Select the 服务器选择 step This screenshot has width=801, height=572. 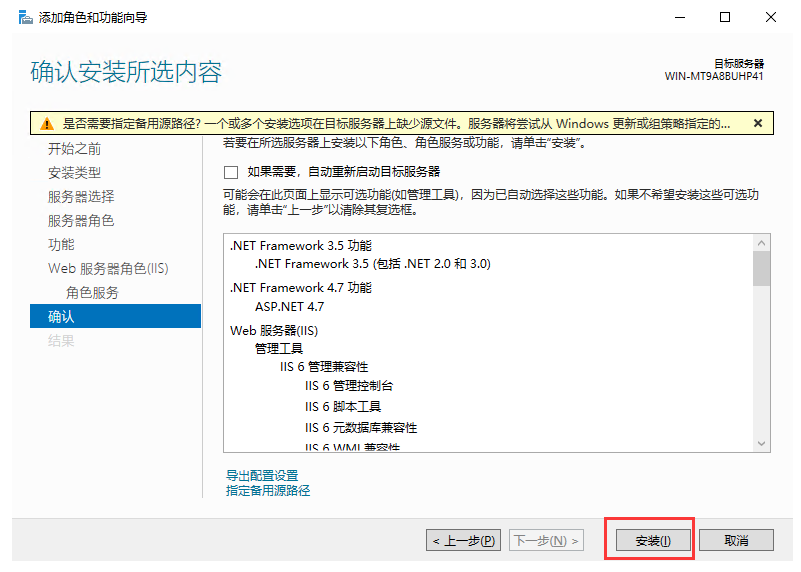click(81, 196)
